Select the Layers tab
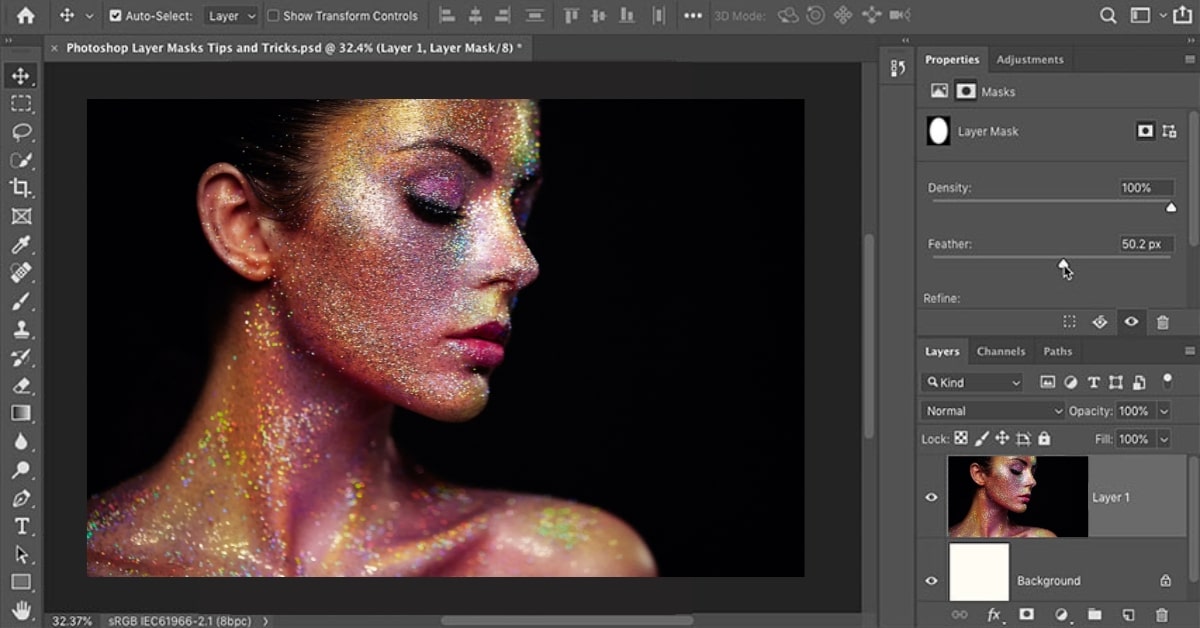Screen dimensions: 1200x628 (942, 351)
